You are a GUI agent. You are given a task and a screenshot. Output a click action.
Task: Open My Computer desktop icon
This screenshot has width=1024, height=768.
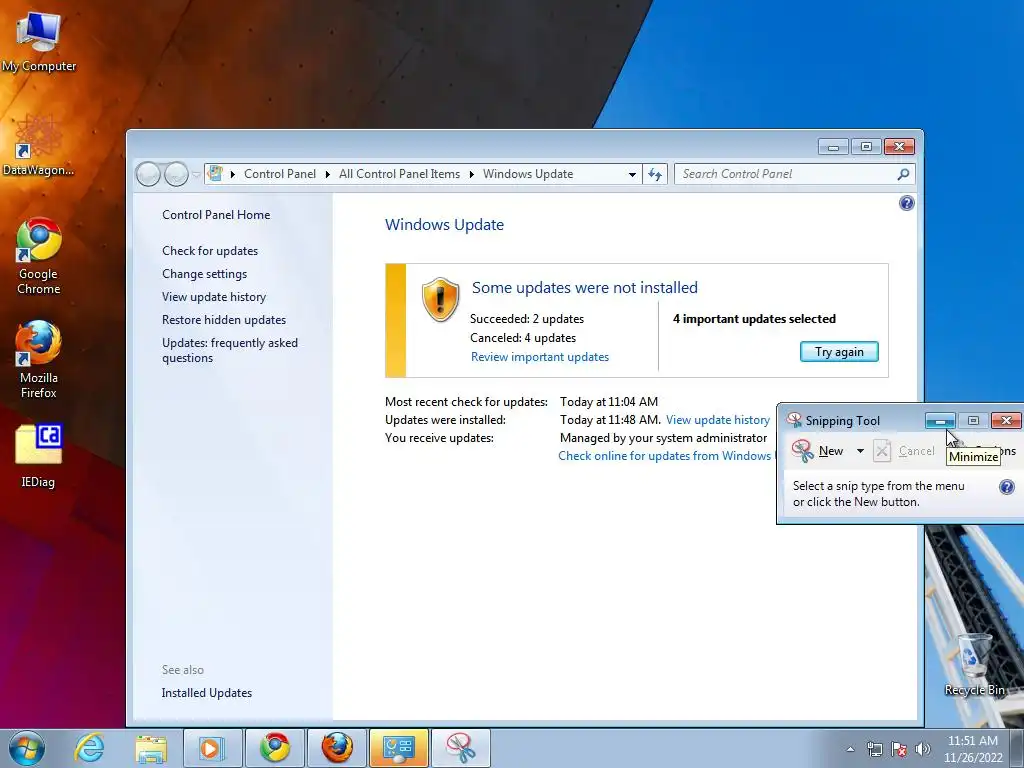pos(39,42)
